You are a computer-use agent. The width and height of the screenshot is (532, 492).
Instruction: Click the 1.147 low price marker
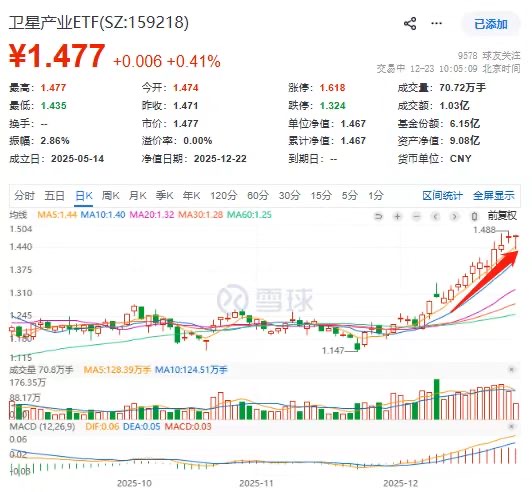pos(333,350)
